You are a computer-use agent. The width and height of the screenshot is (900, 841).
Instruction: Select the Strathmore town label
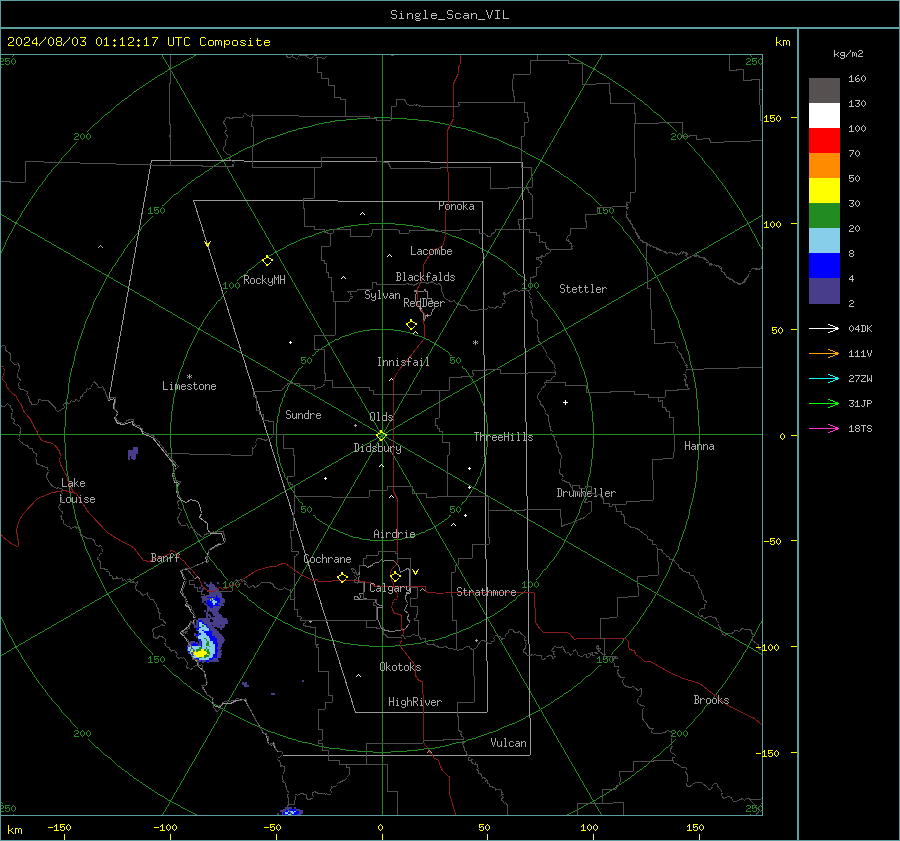click(486, 592)
